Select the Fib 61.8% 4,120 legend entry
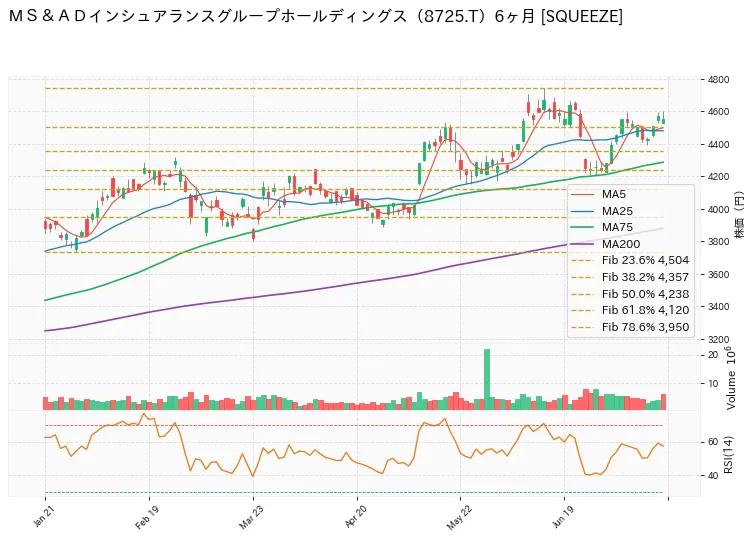The width and height of the screenshot is (753, 540). (631, 310)
